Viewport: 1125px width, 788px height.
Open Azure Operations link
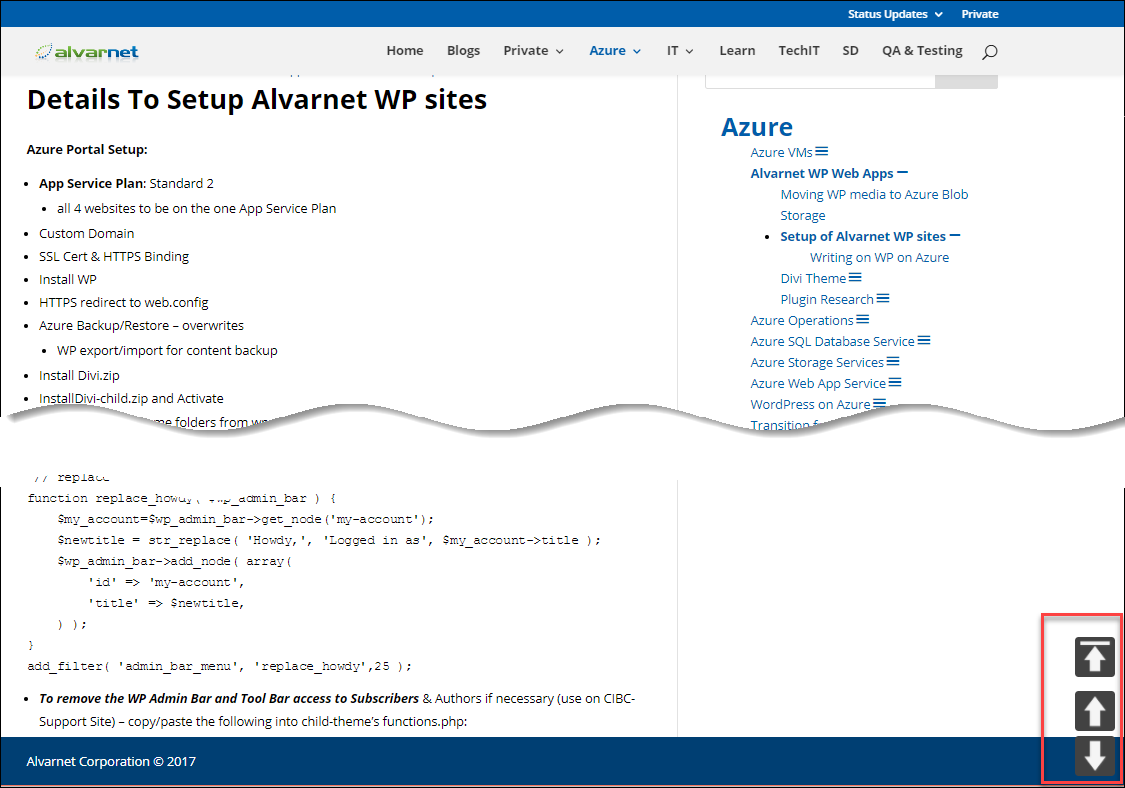[801, 320]
